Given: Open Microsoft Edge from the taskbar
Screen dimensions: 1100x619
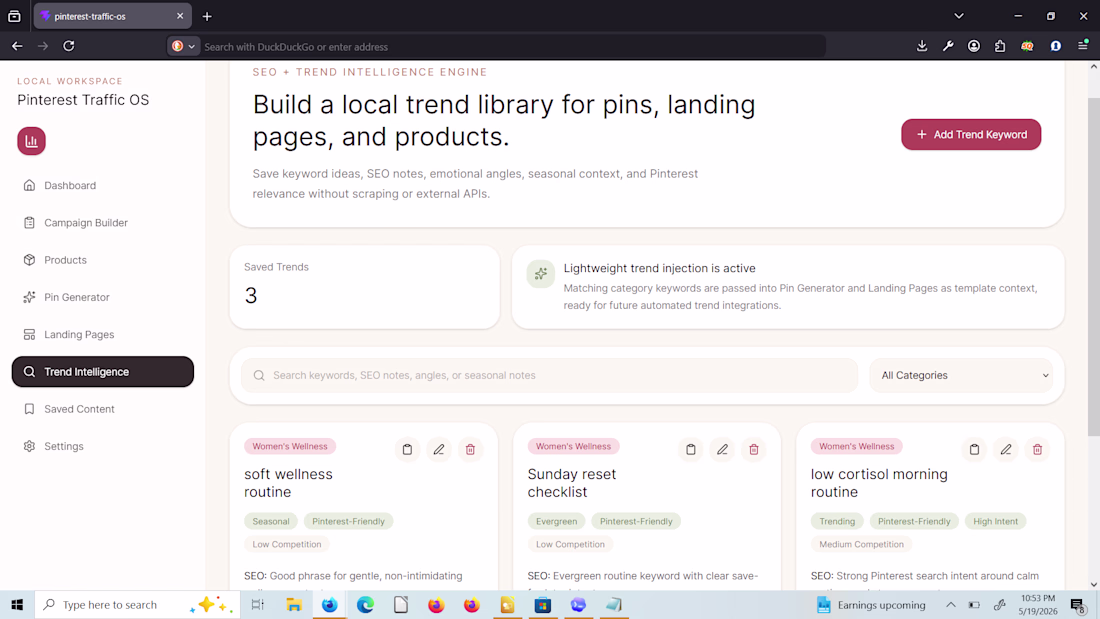Looking at the screenshot, I should point(365,604).
